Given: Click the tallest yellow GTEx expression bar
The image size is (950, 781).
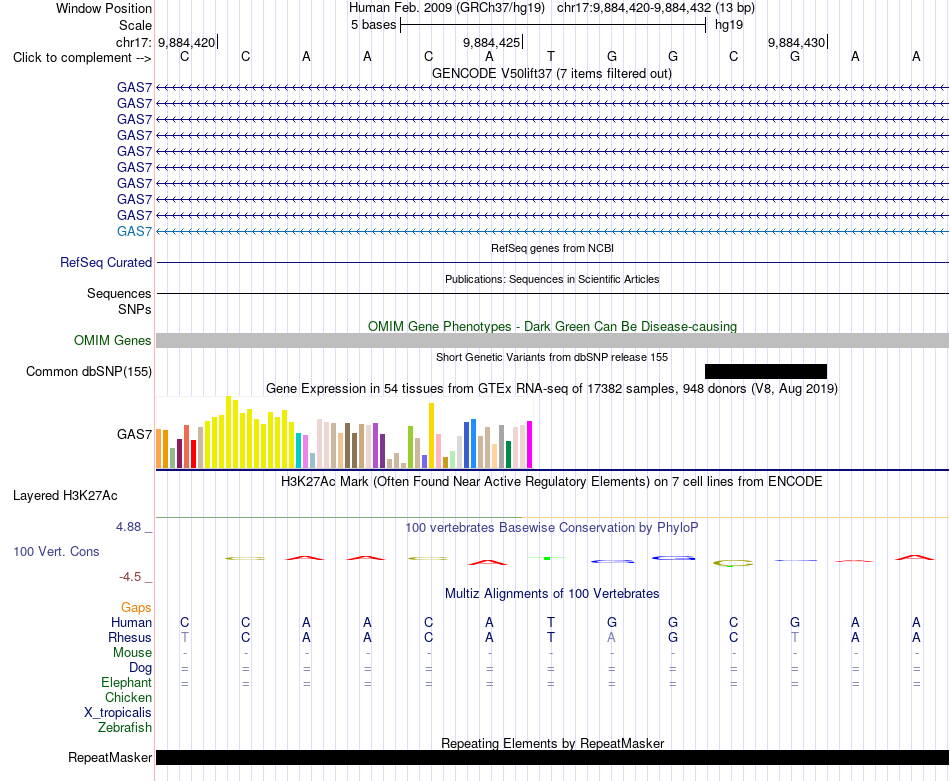Looking at the screenshot, I should pos(228,432).
